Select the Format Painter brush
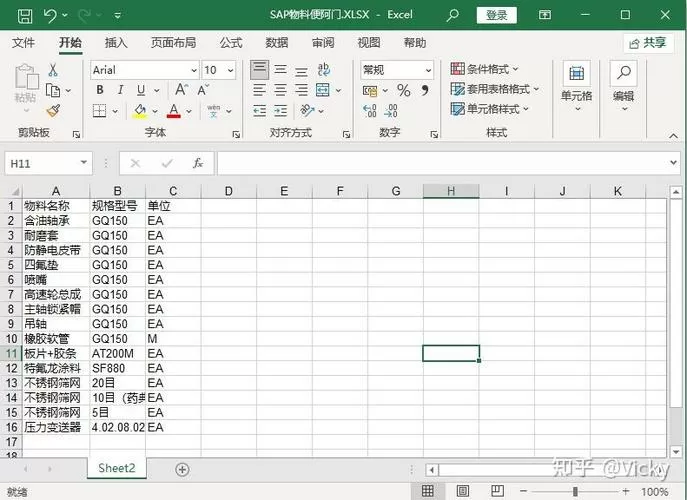Image resolution: width=687 pixels, height=500 pixels. click(53, 111)
